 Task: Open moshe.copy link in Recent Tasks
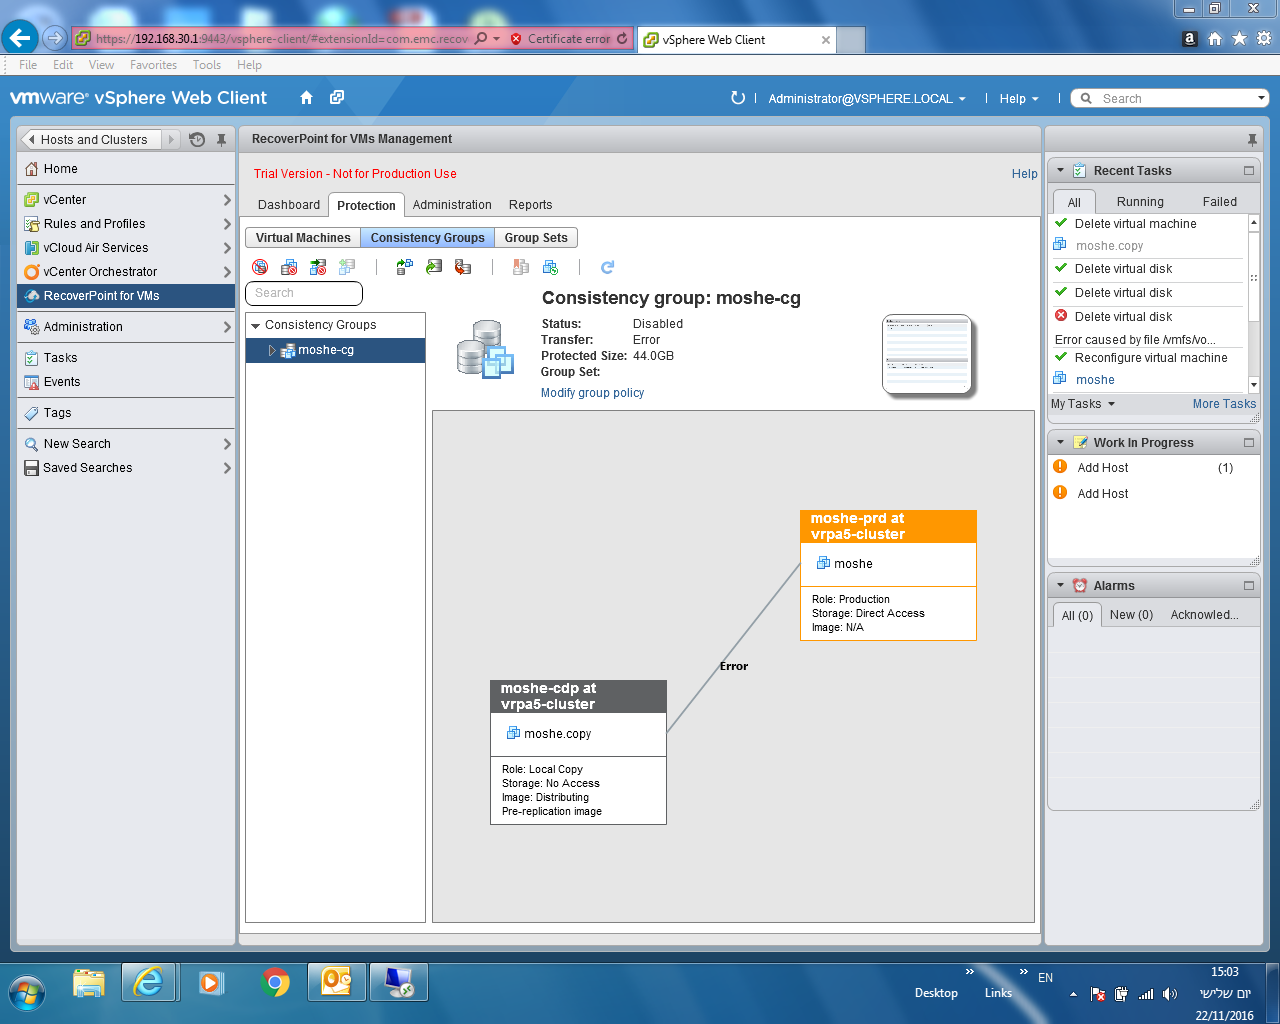[x=1109, y=246]
